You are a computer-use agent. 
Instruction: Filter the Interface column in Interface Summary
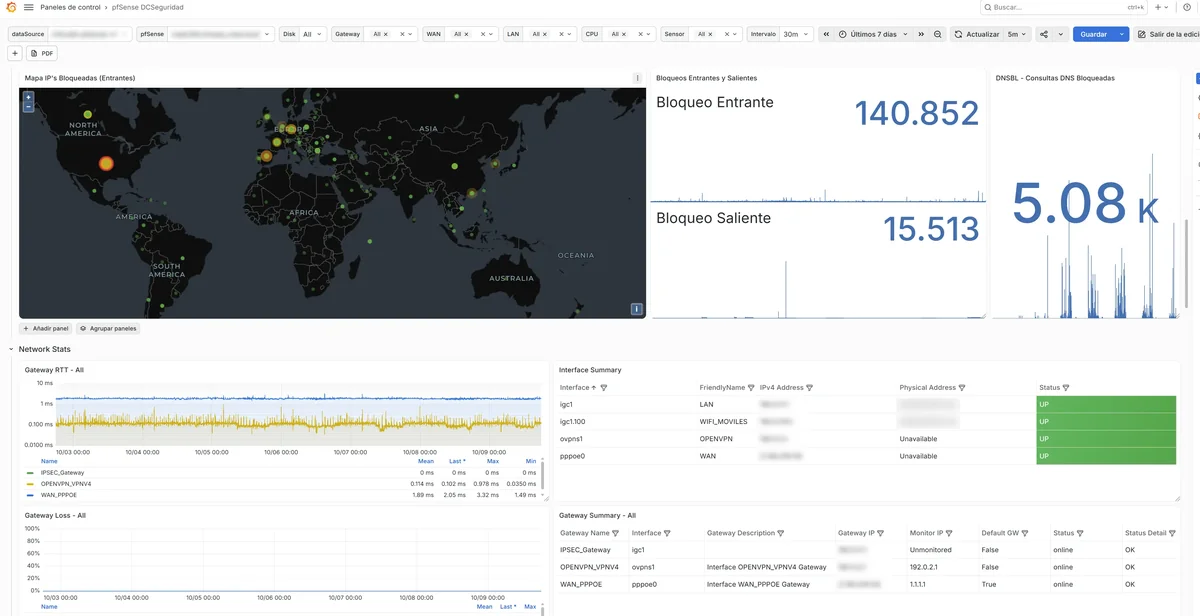point(604,388)
